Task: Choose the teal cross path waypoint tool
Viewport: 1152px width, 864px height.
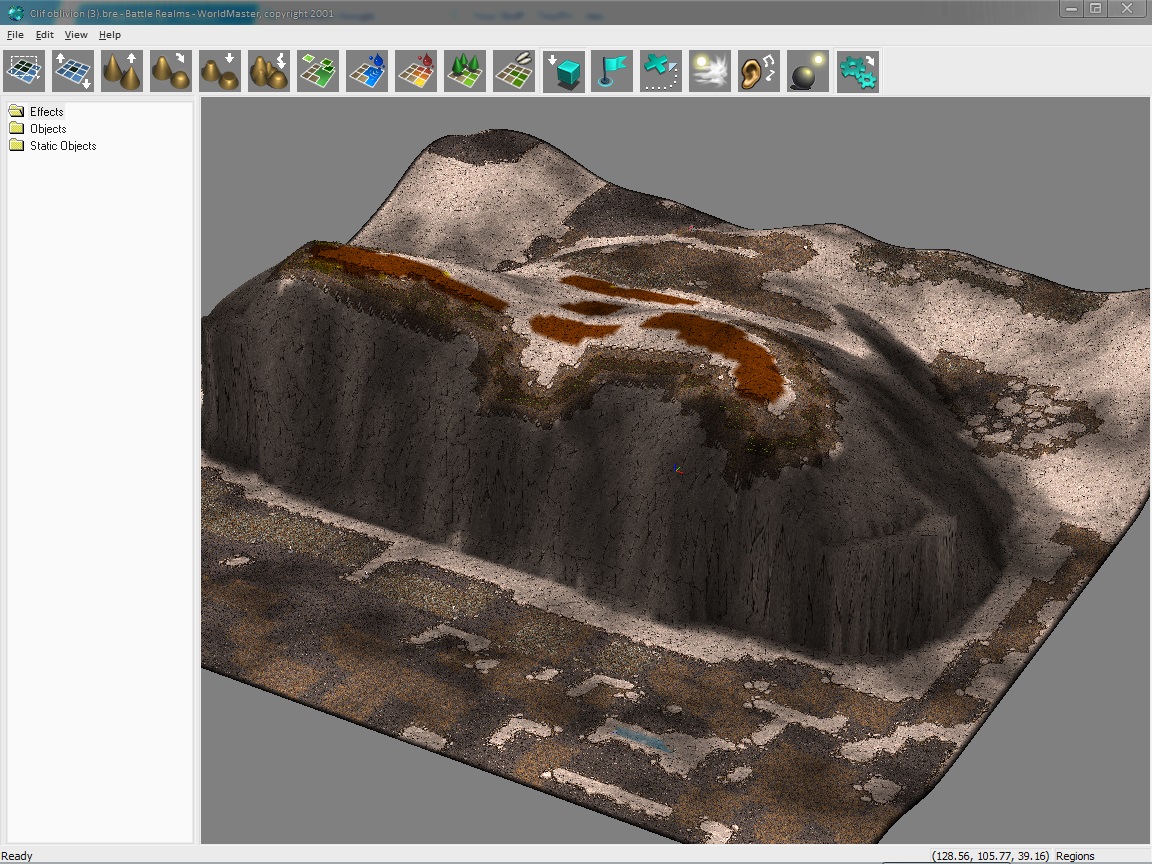Action: click(661, 71)
